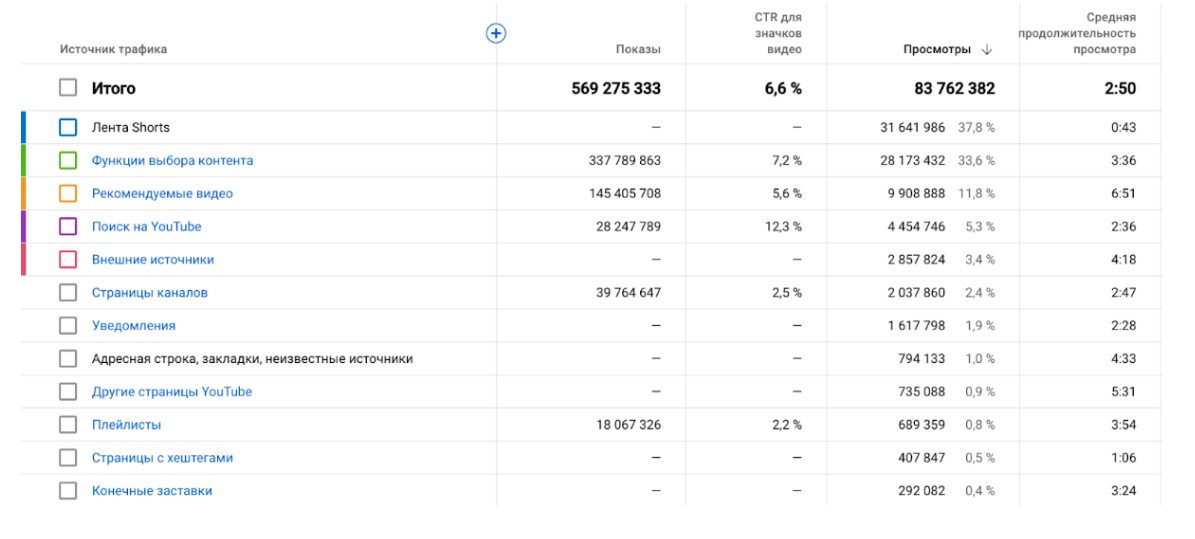Open the Уведомления link
Screen dimensions: 1195x539
tap(133, 326)
